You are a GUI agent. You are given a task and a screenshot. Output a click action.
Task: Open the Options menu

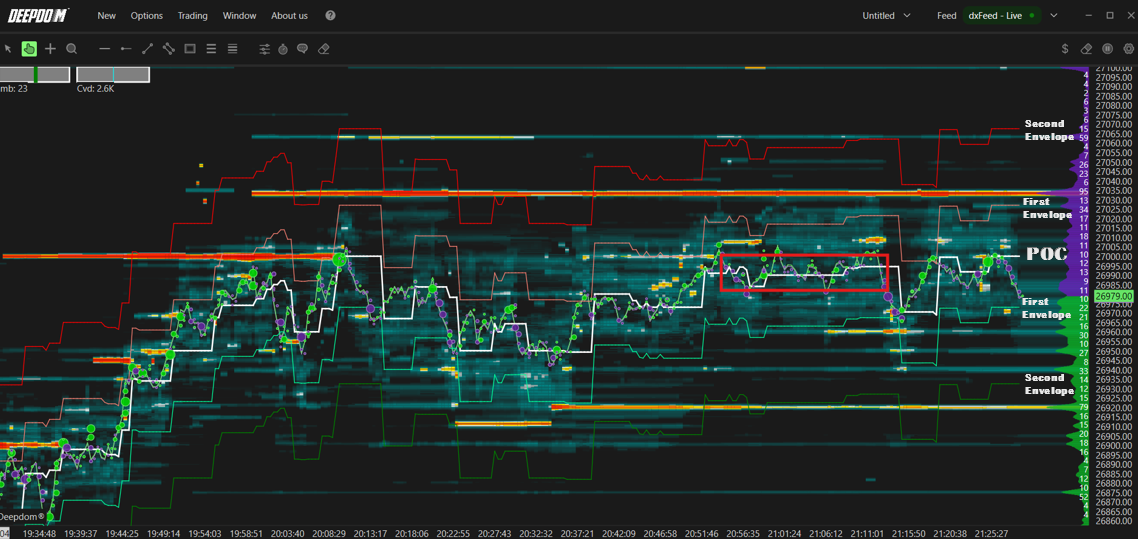(x=147, y=15)
